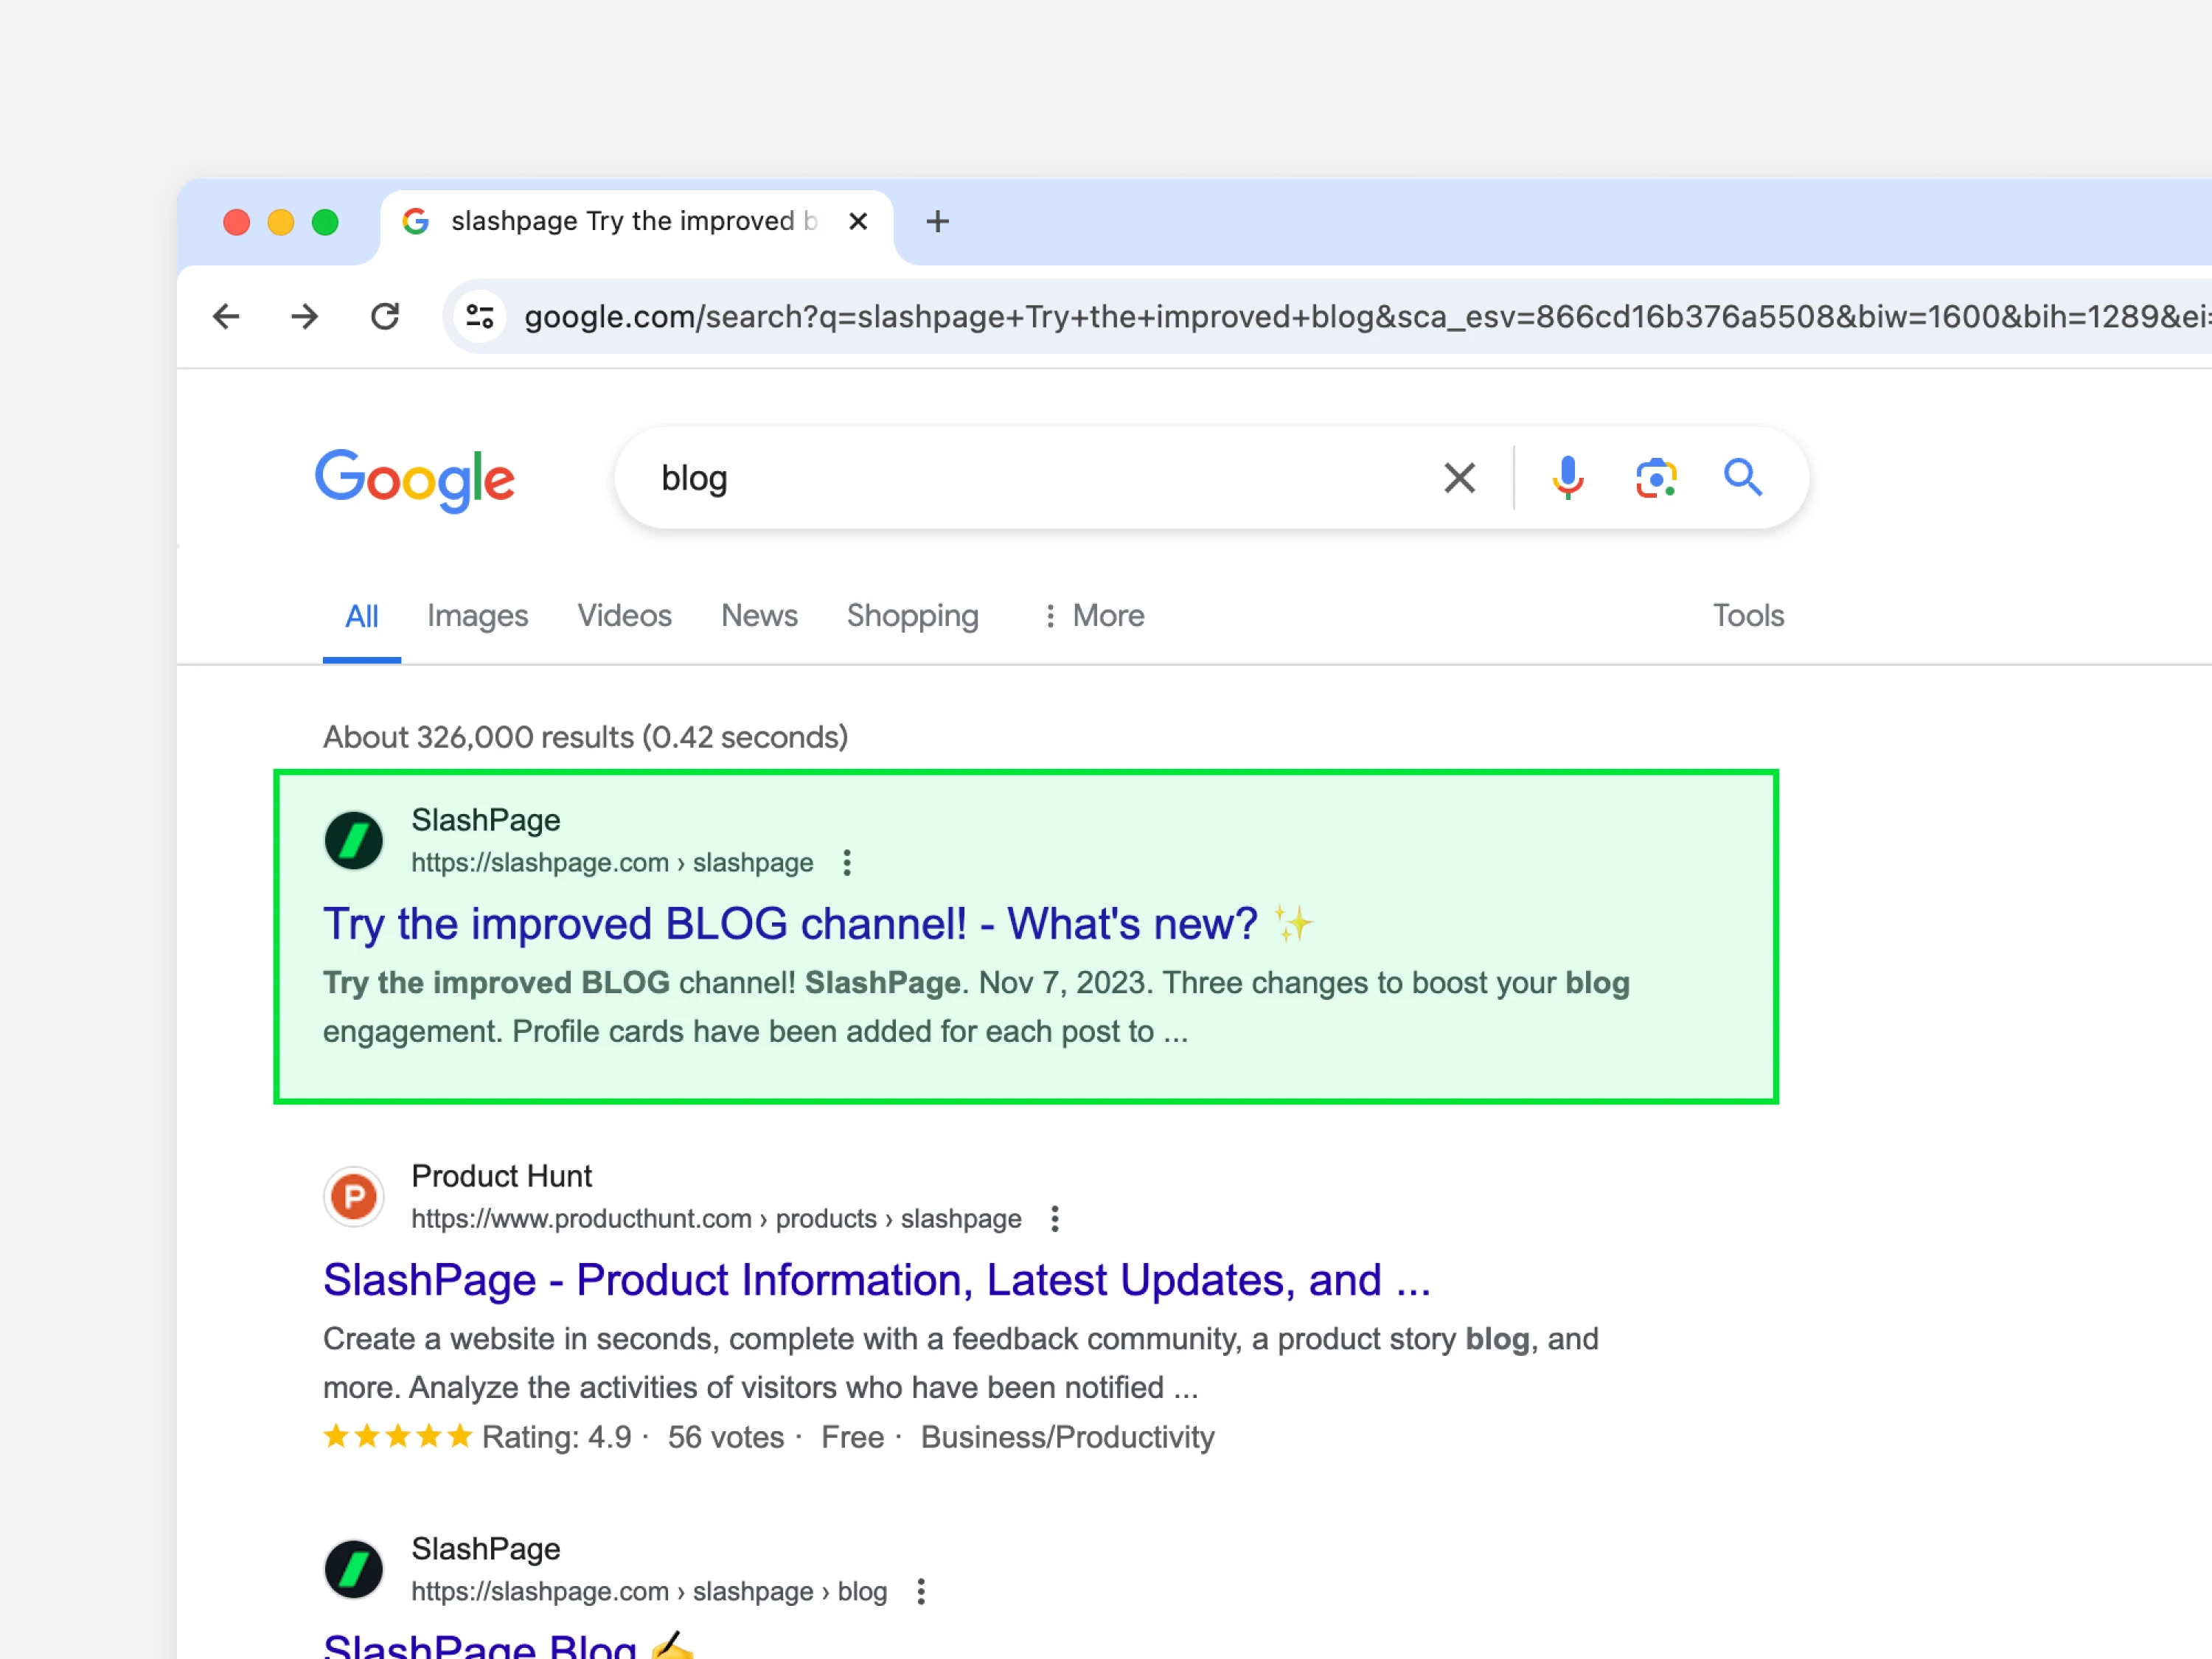The image size is (2212, 1659).
Task: Click the five-star rating icons
Action: click(398, 1437)
